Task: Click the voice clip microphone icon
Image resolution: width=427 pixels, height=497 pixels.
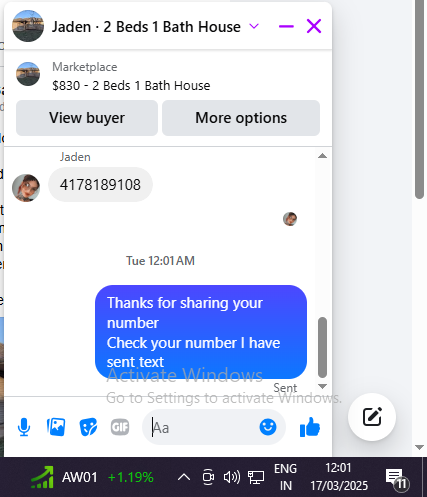Action: point(24,427)
